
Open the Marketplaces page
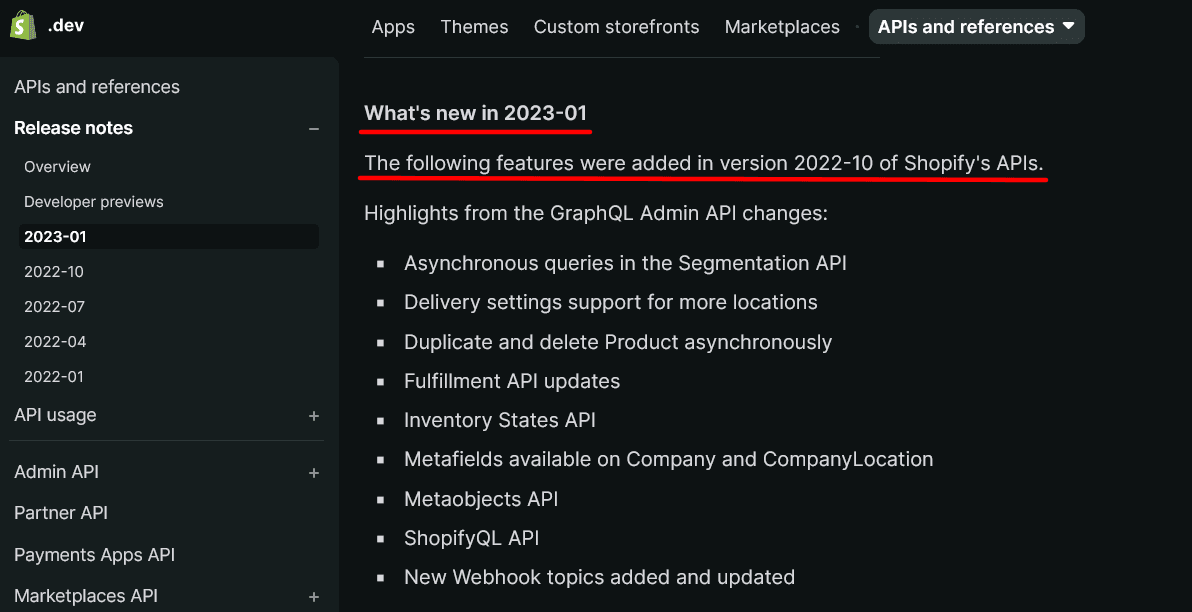782,27
